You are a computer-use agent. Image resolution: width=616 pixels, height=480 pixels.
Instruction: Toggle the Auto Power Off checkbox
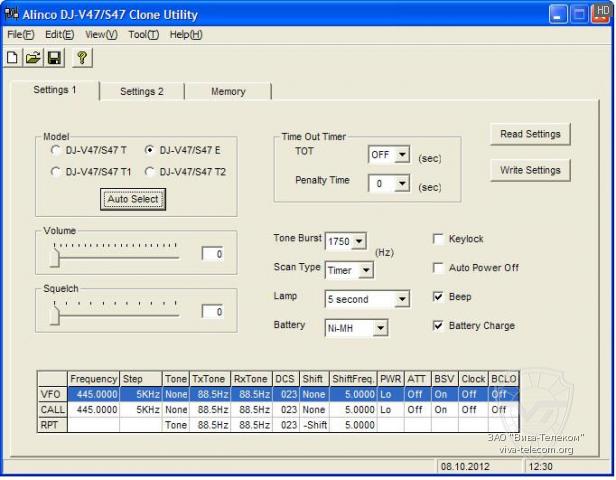click(439, 268)
